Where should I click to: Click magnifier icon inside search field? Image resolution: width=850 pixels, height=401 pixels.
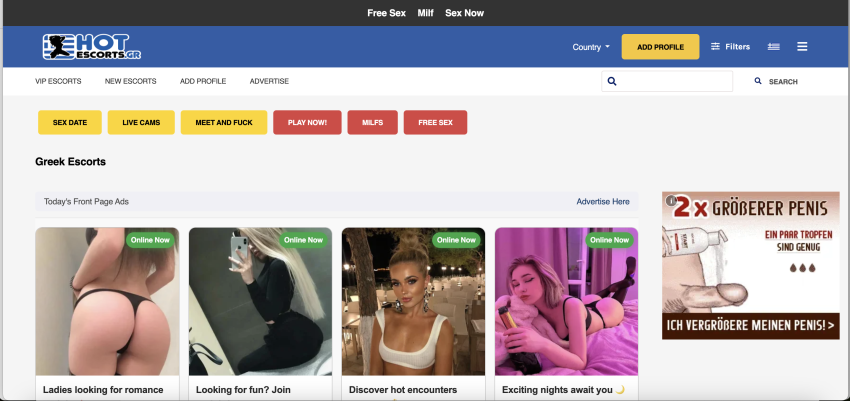[612, 81]
